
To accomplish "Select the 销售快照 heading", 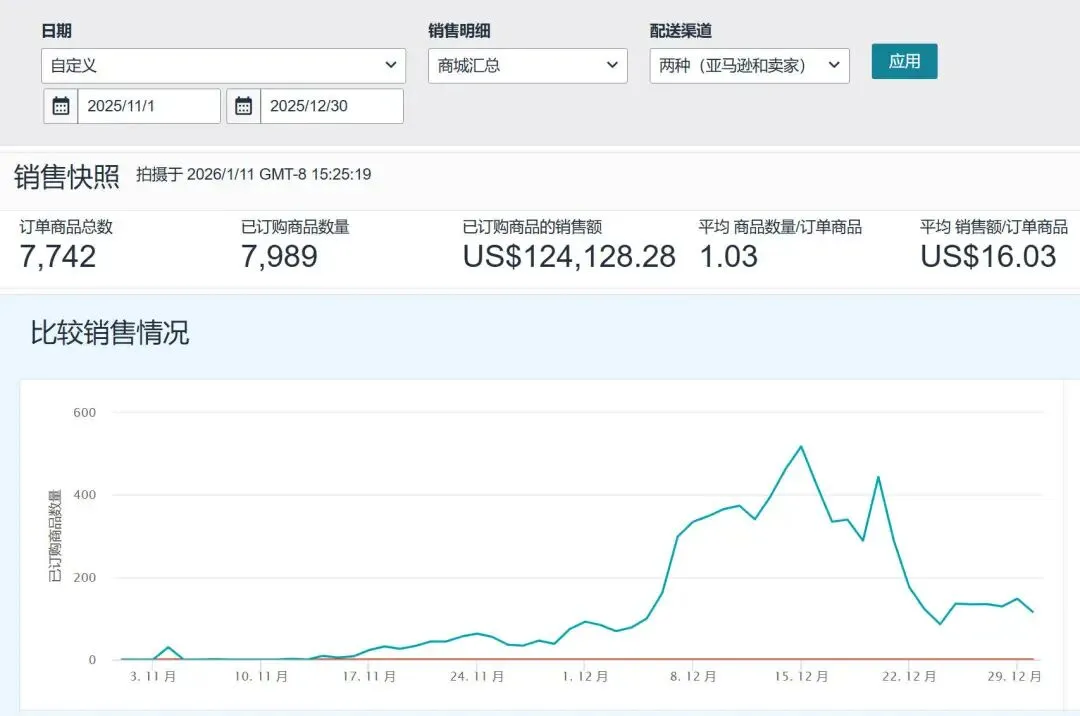I will [67, 177].
